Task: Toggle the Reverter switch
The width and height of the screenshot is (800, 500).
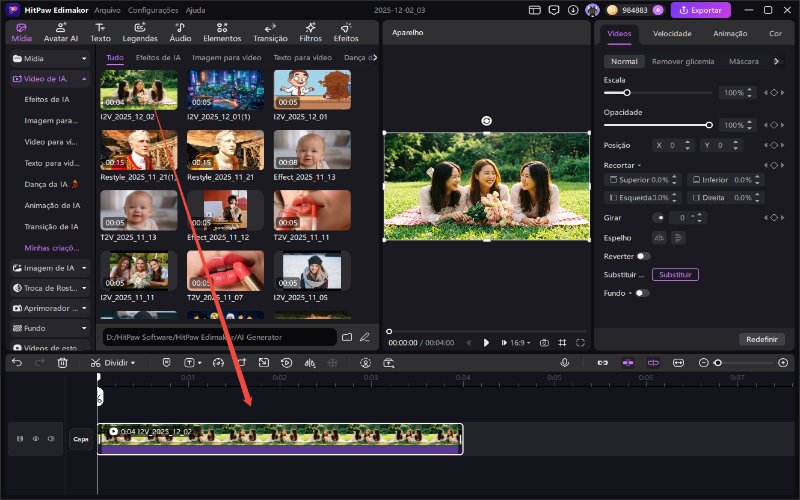Action: [643, 256]
